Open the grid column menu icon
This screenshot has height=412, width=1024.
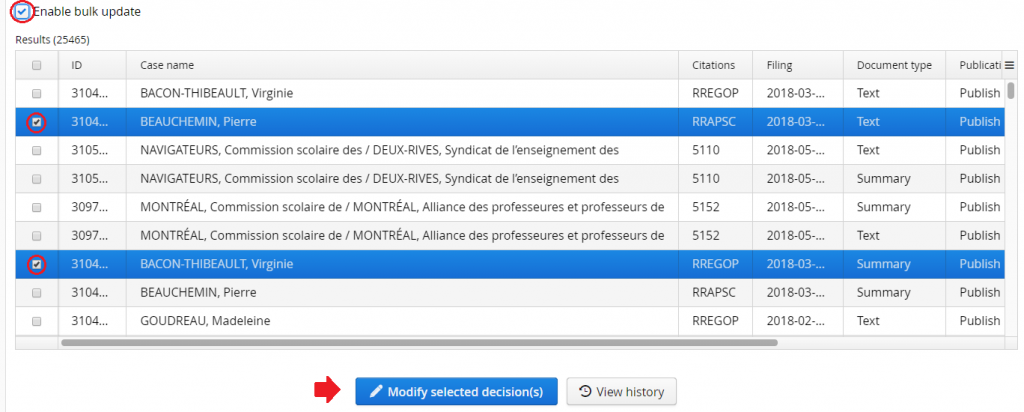coord(1009,65)
